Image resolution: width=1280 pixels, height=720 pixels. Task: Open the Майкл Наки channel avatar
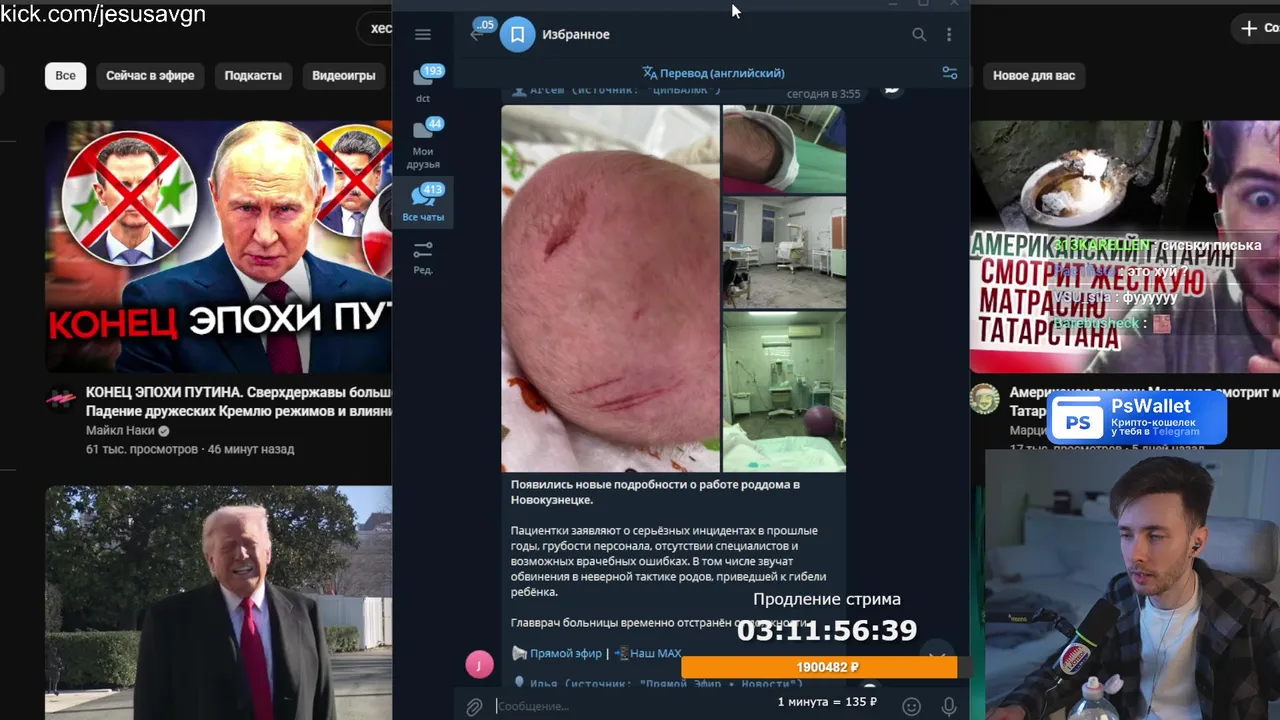pos(61,399)
